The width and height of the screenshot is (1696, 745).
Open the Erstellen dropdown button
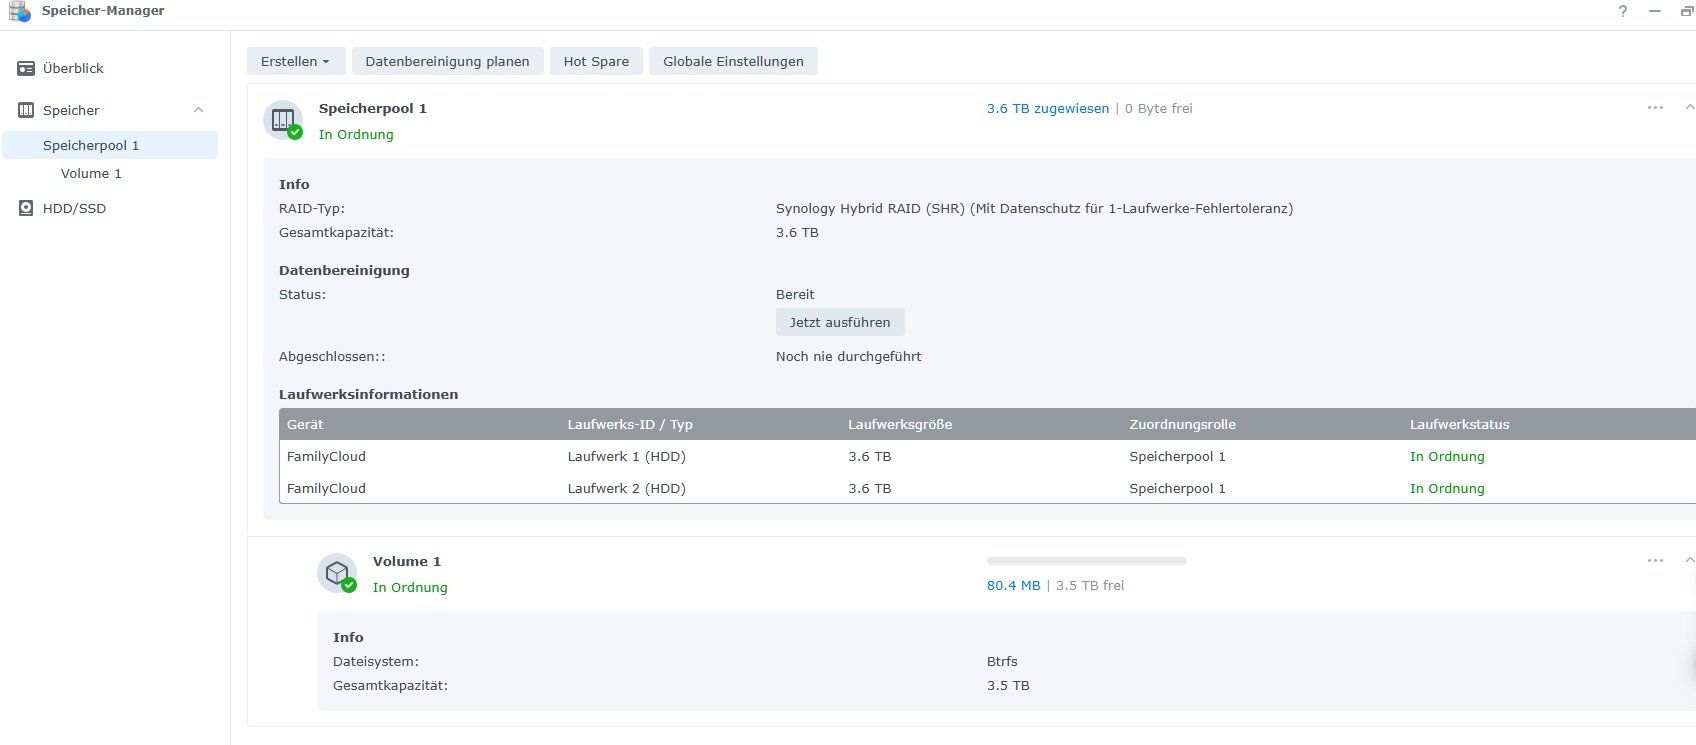coord(295,61)
